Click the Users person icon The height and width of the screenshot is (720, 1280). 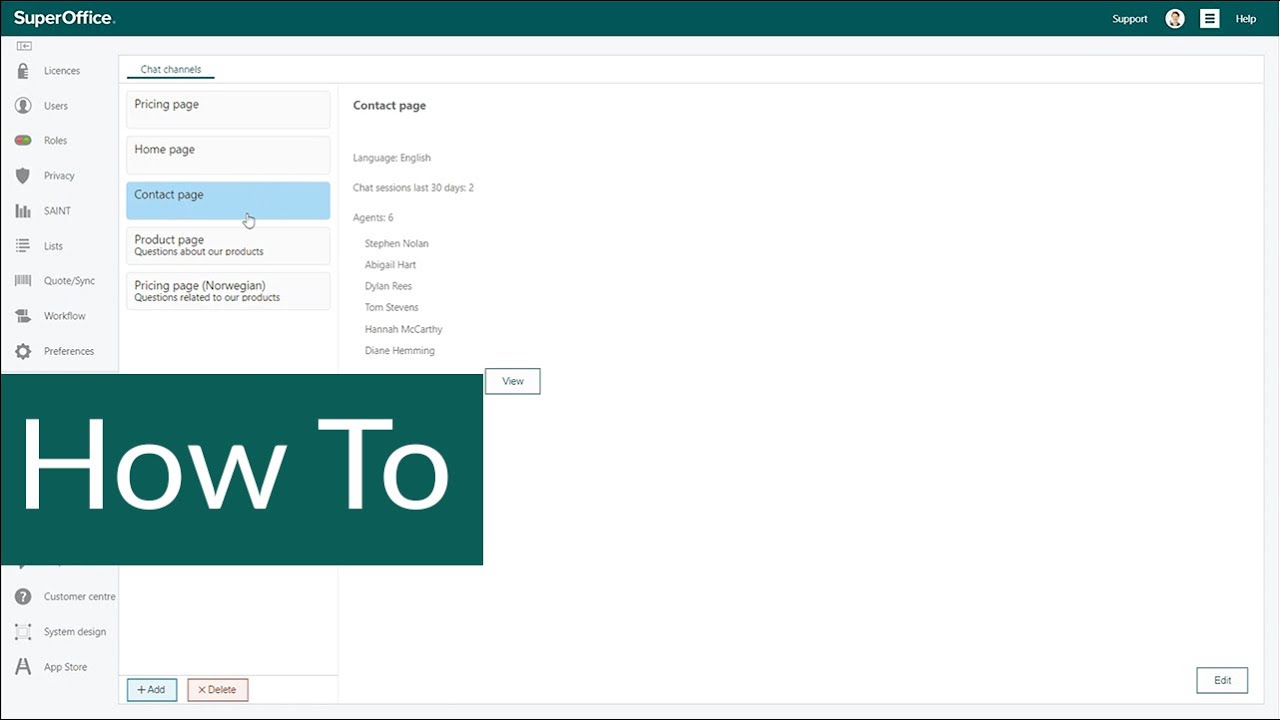(23, 106)
